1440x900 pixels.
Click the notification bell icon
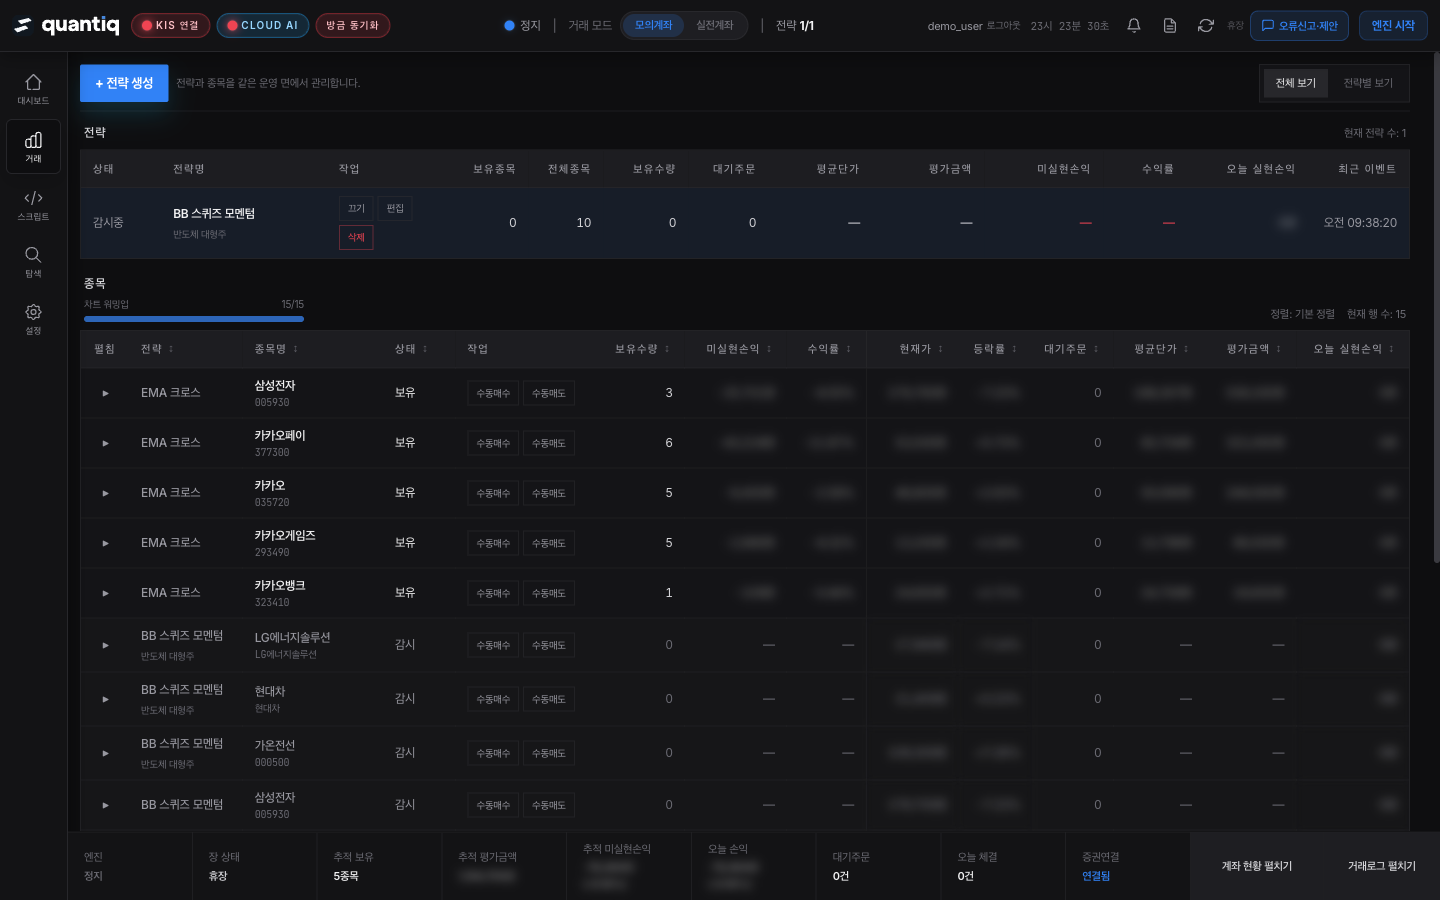pos(1134,26)
